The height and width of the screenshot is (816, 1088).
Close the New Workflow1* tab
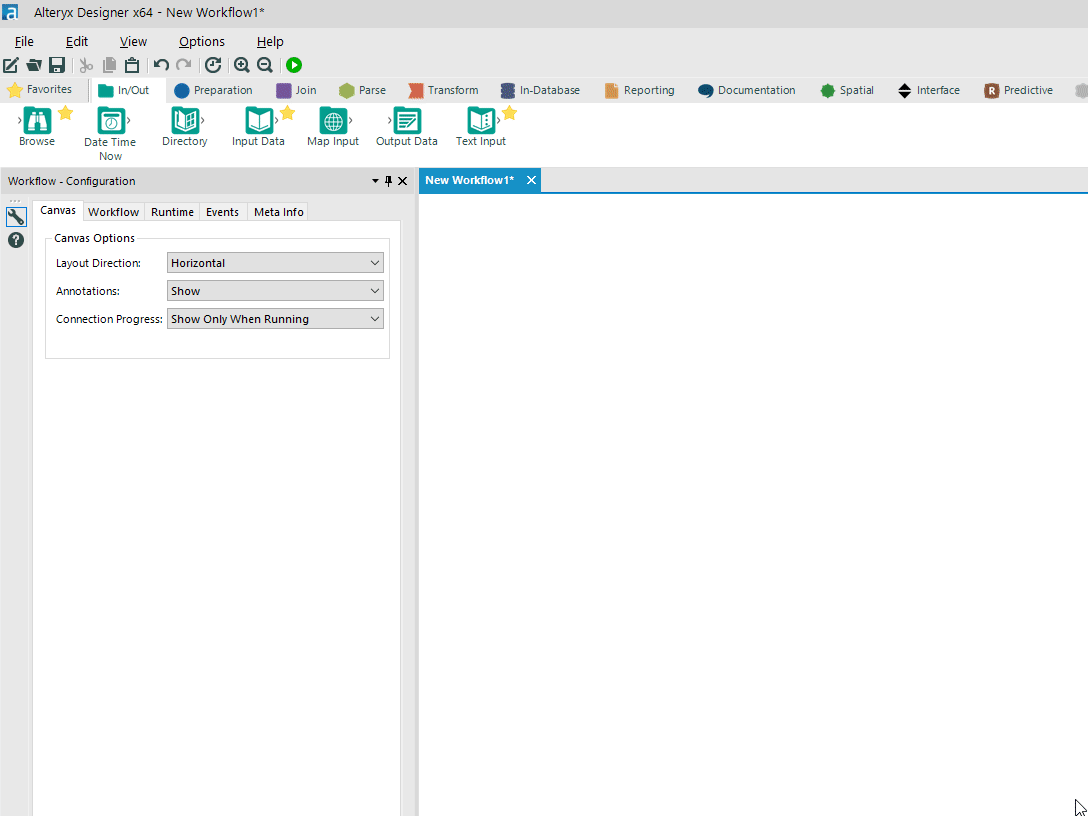point(532,180)
